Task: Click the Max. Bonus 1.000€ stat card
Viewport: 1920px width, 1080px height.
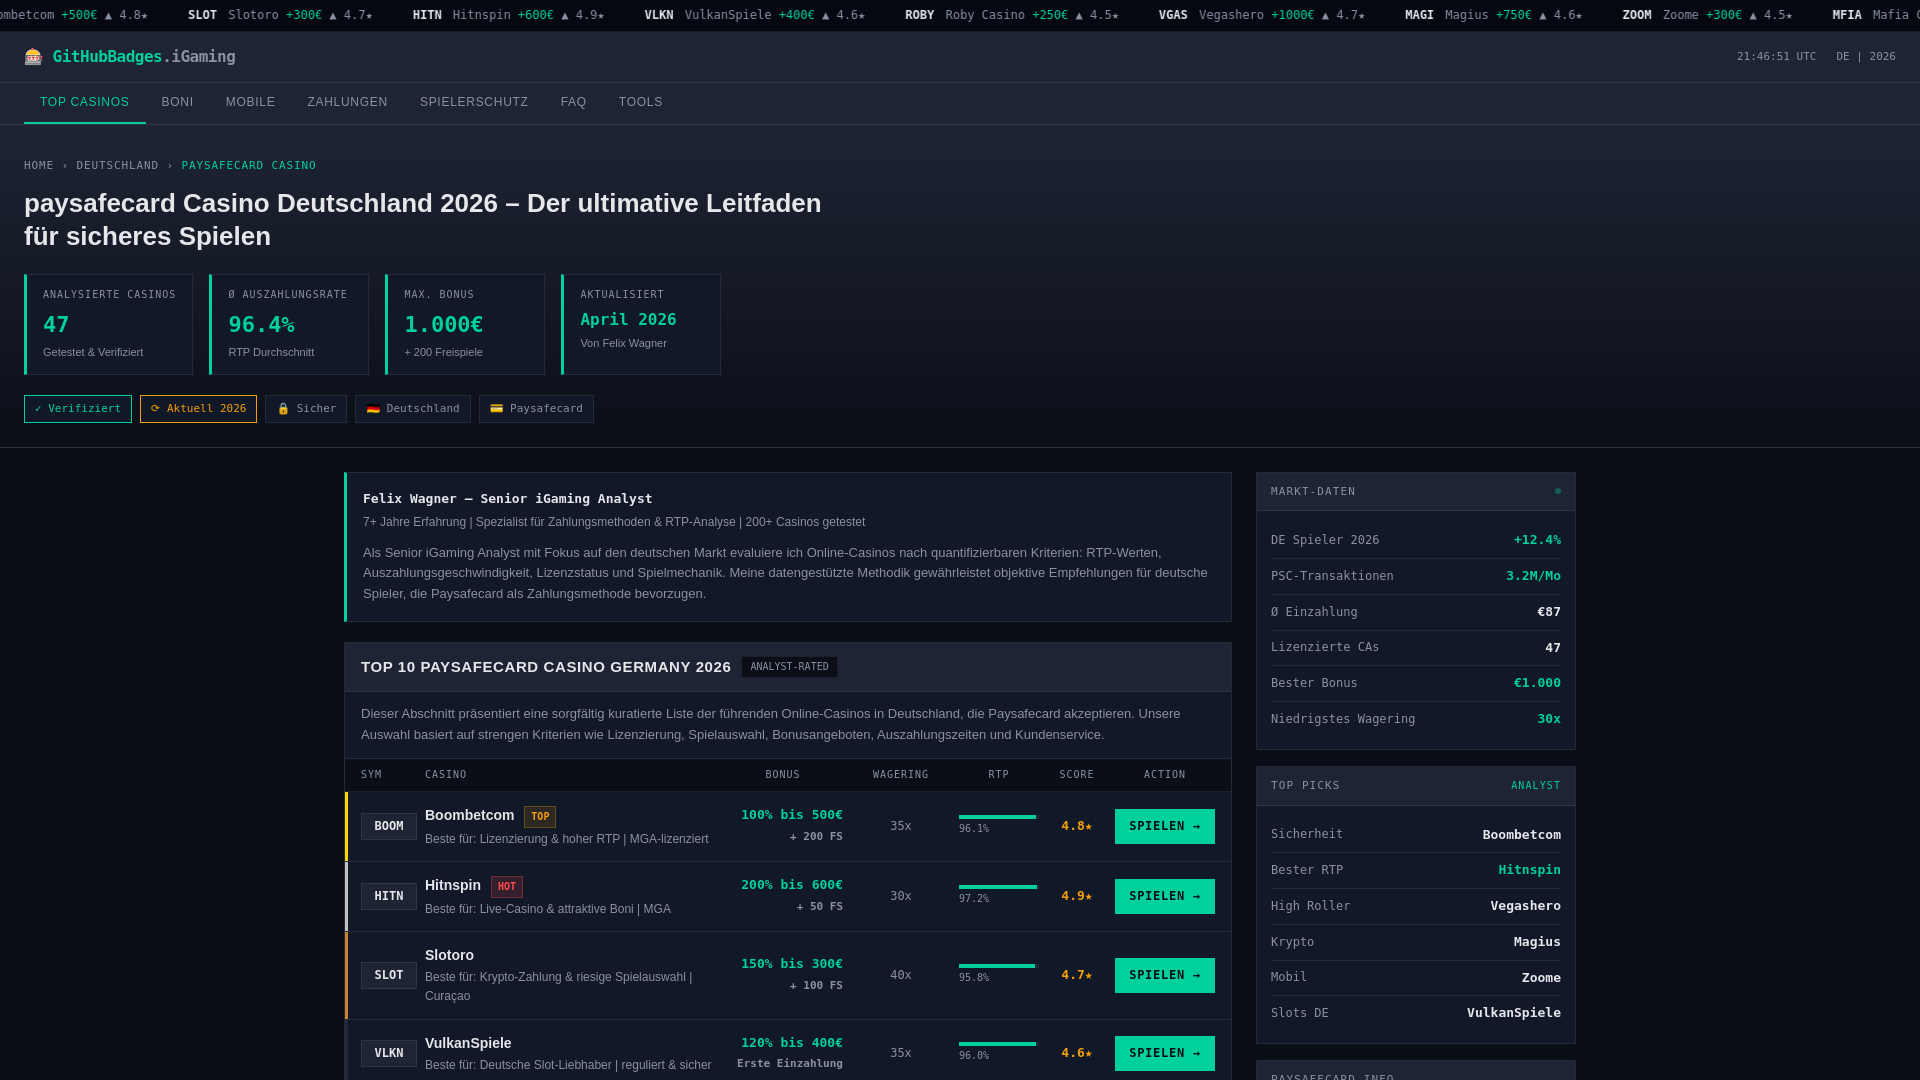Action: click(x=465, y=325)
